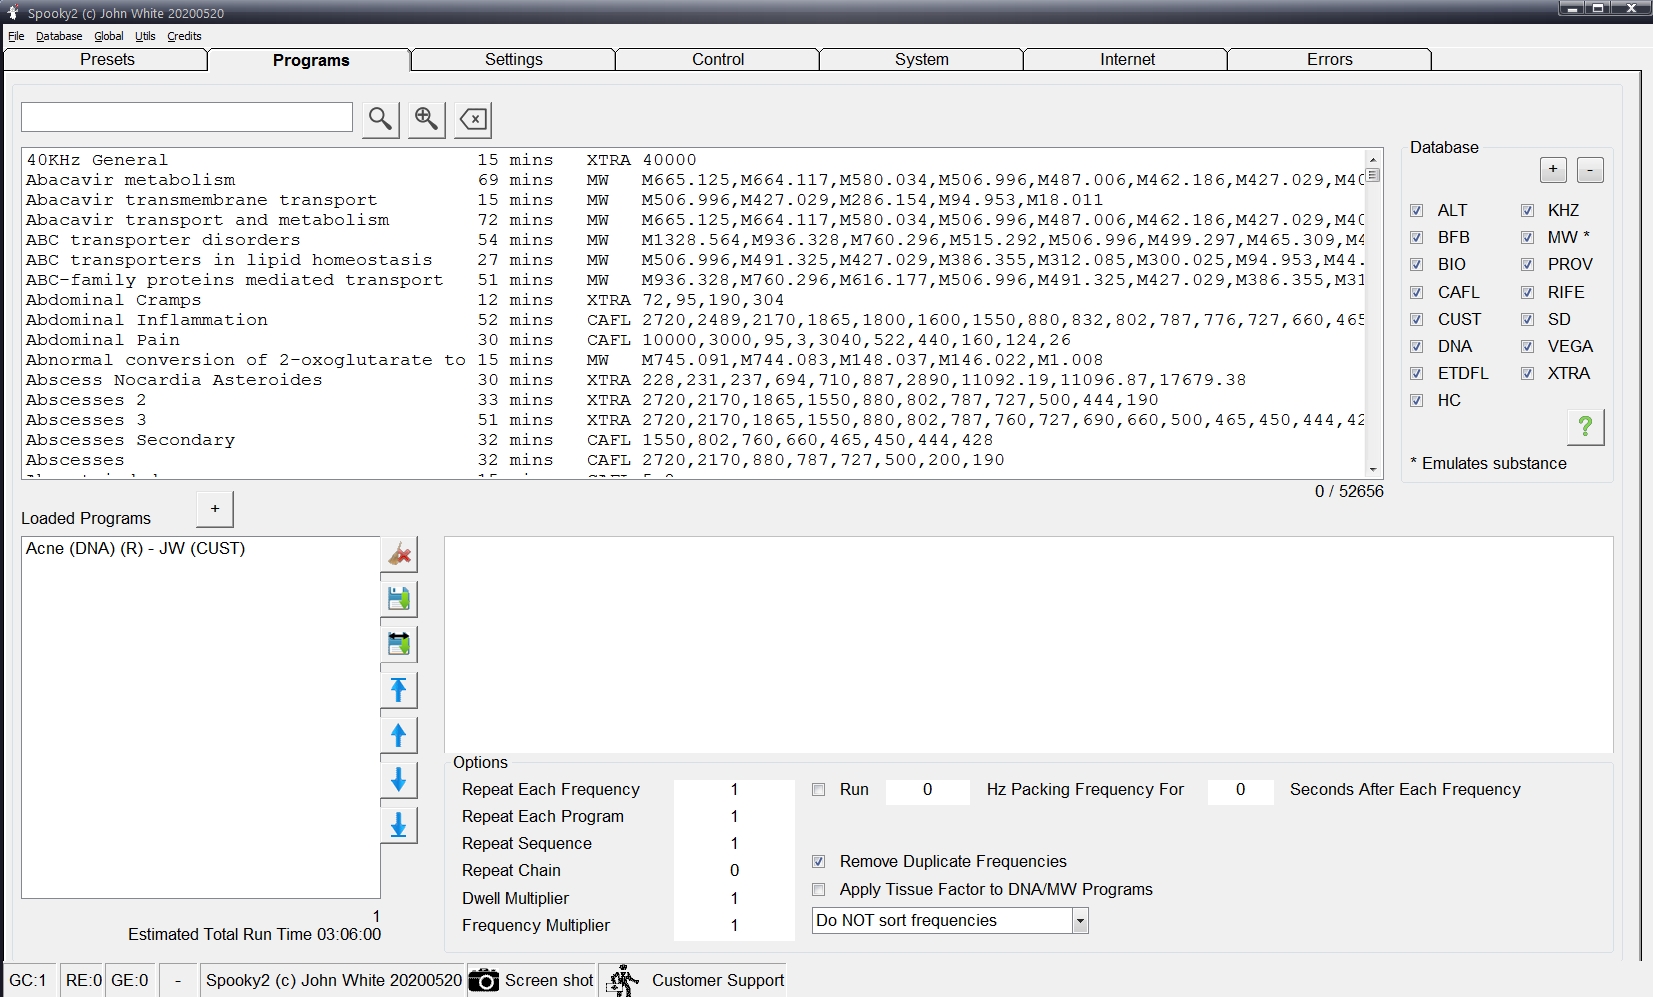
Task: Open the Global menu
Action: click(109, 36)
